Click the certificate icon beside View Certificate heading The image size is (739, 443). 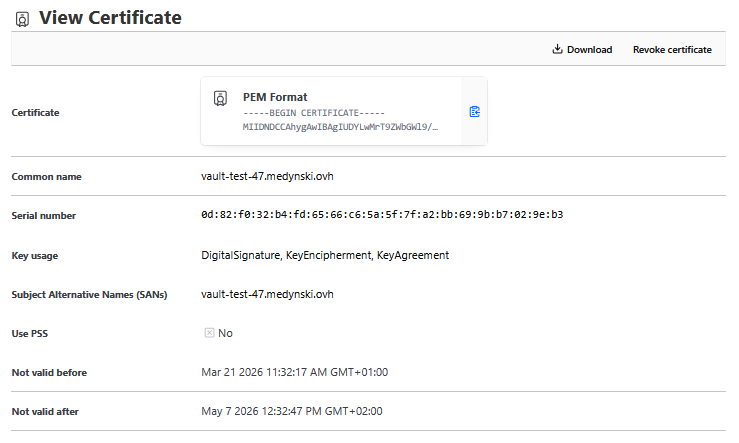tap(22, 18)
